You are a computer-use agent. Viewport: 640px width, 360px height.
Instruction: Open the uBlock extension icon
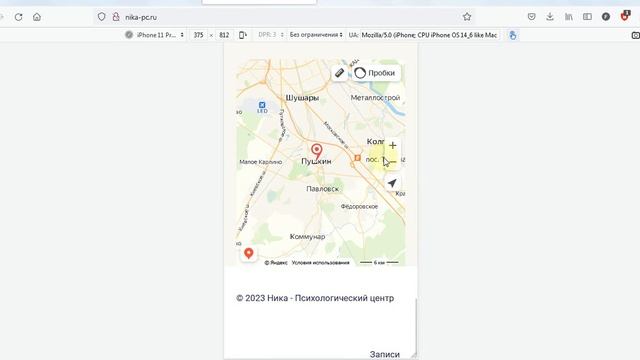point(625,16)
